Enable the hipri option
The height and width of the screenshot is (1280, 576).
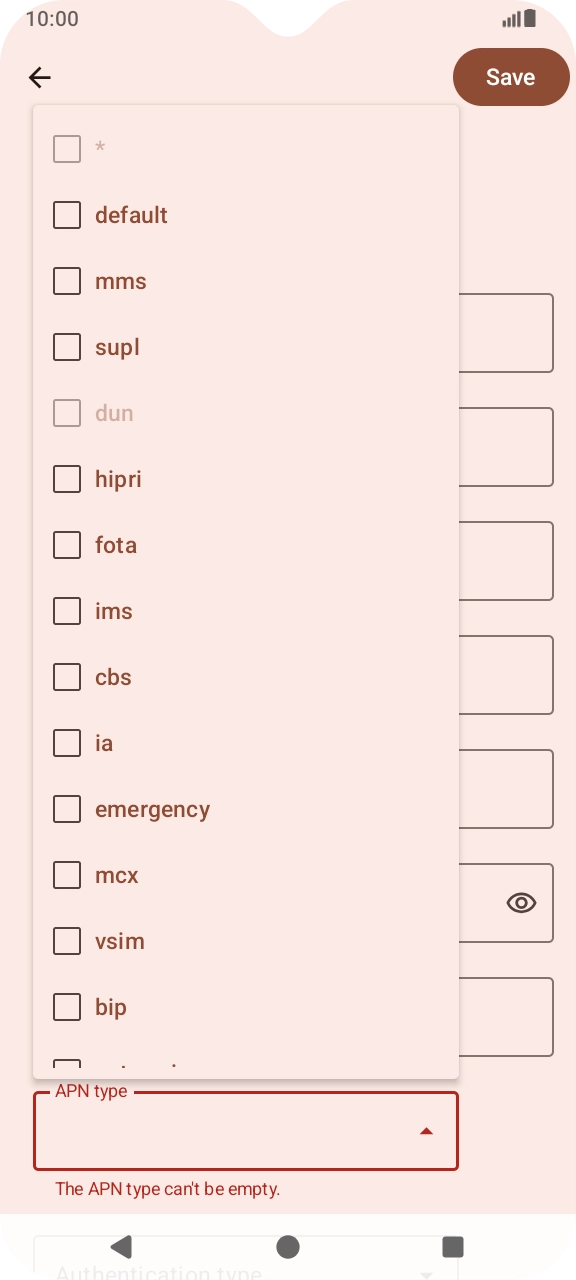pyautogui.click(x=66, y=479)
